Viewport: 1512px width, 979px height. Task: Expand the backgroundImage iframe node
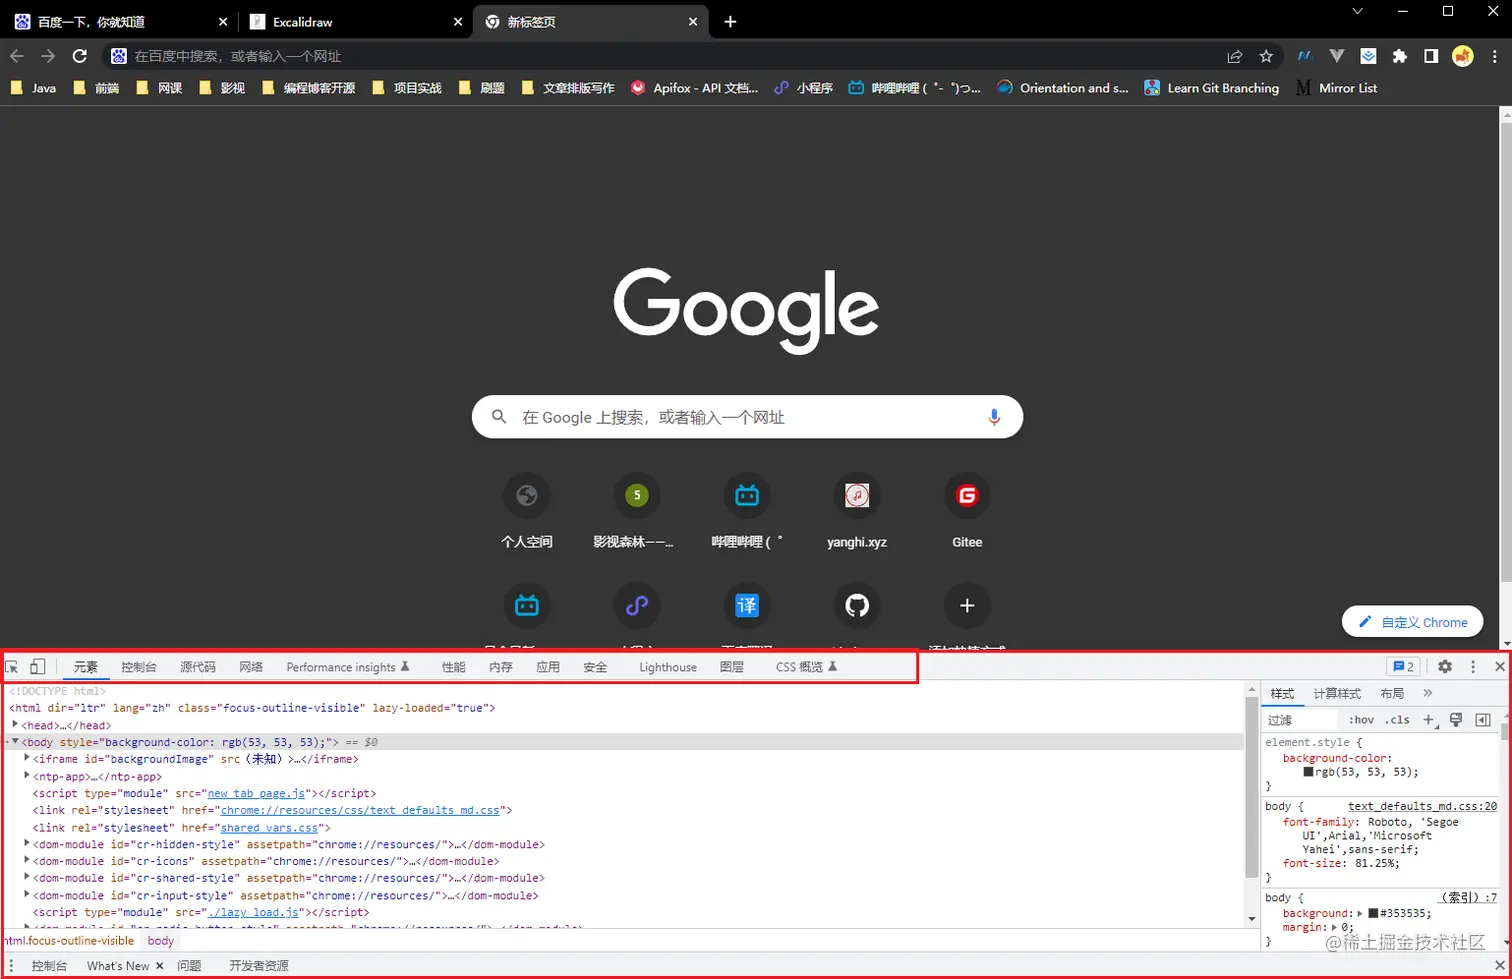click(x=25, y=758)
